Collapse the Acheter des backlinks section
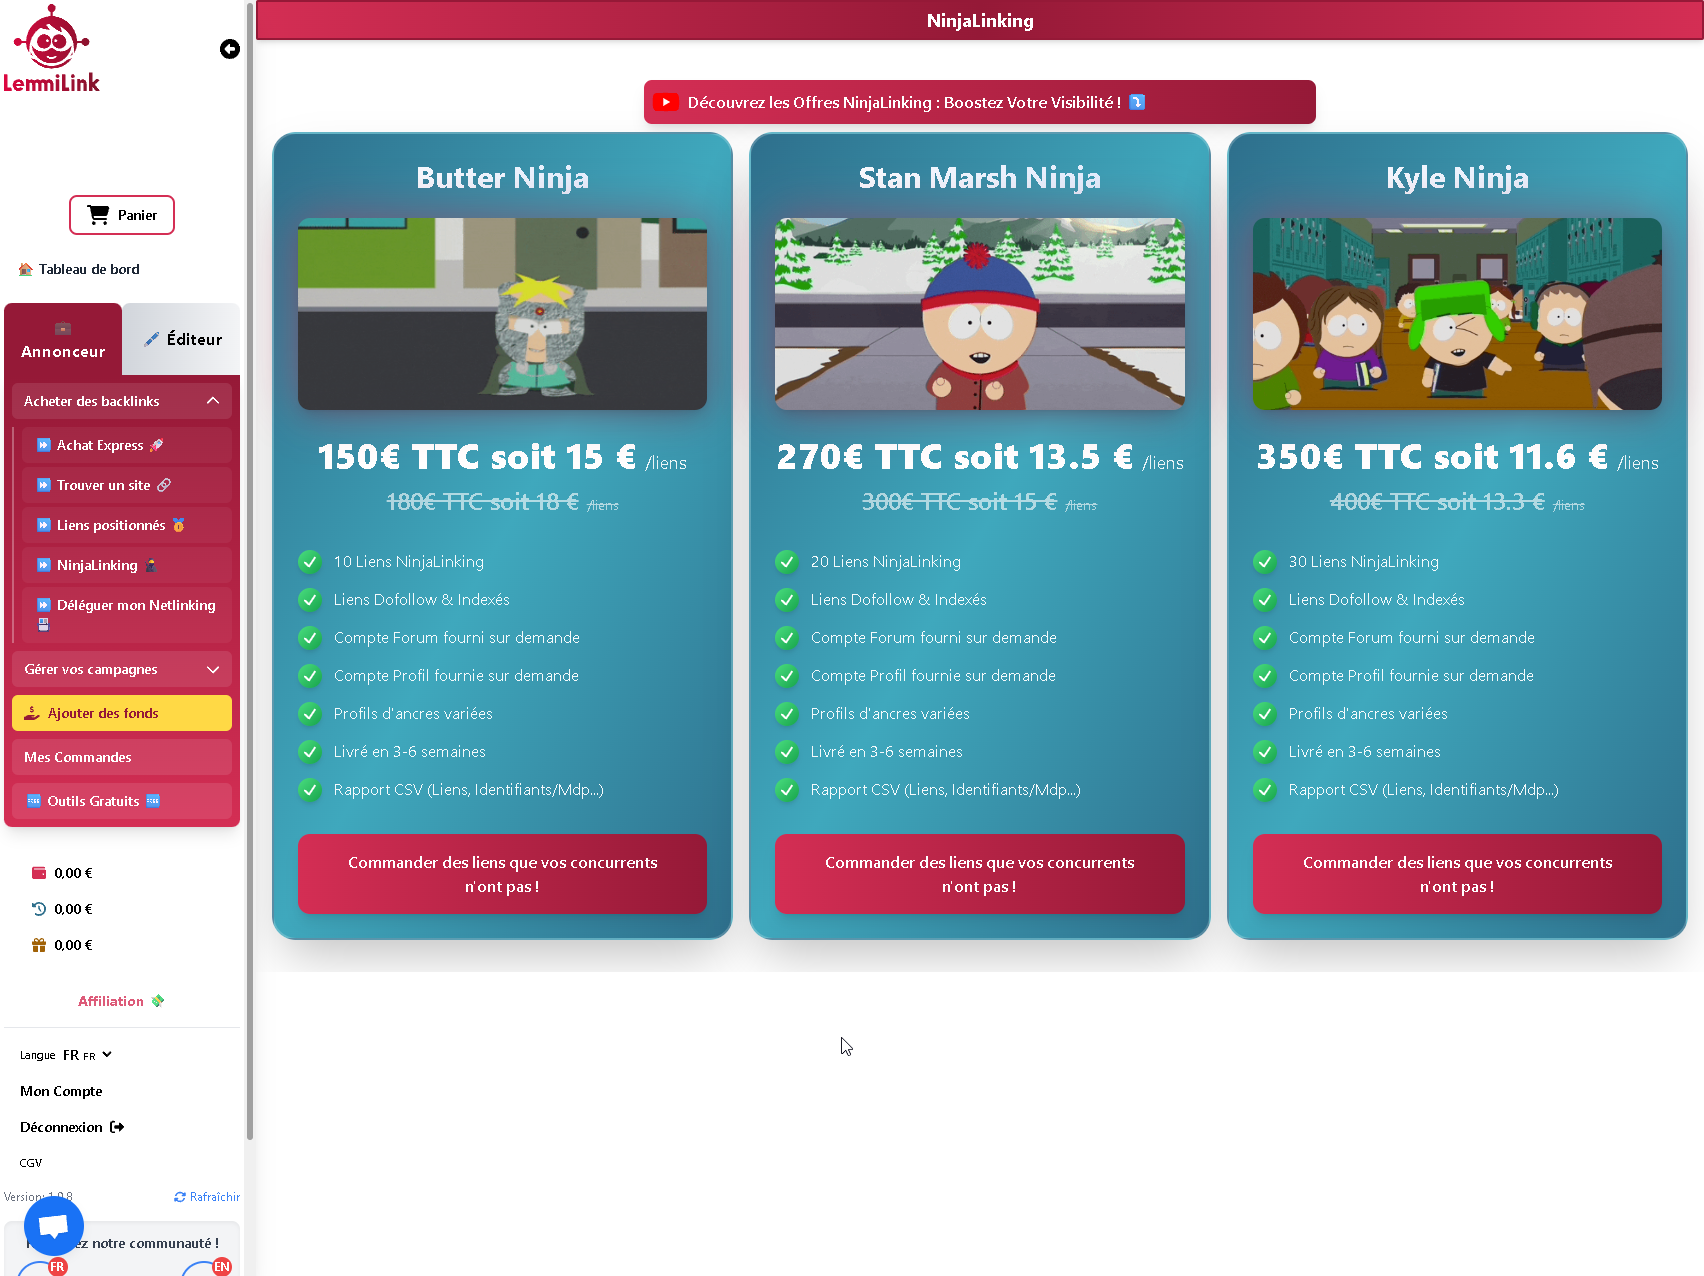 122,401
